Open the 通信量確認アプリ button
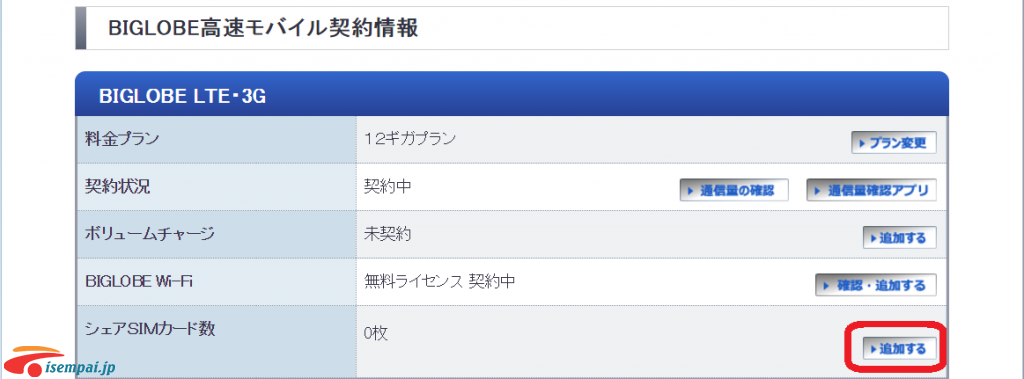 [x=872, y=190]
